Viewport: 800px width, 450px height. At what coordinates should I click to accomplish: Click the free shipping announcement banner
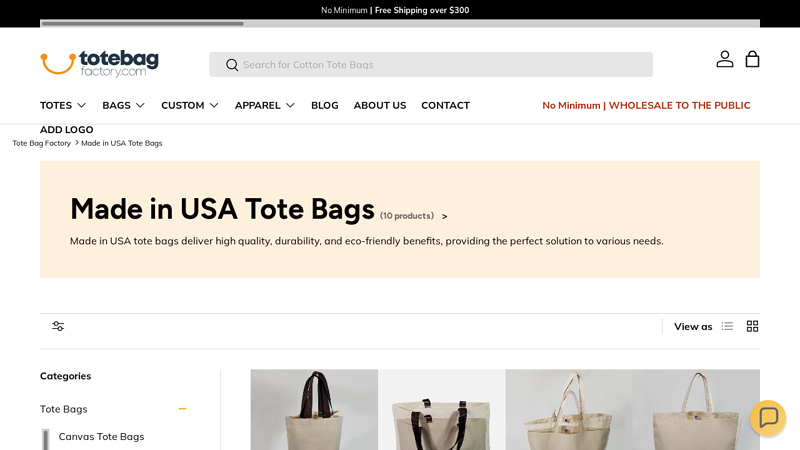pos(395,10)
